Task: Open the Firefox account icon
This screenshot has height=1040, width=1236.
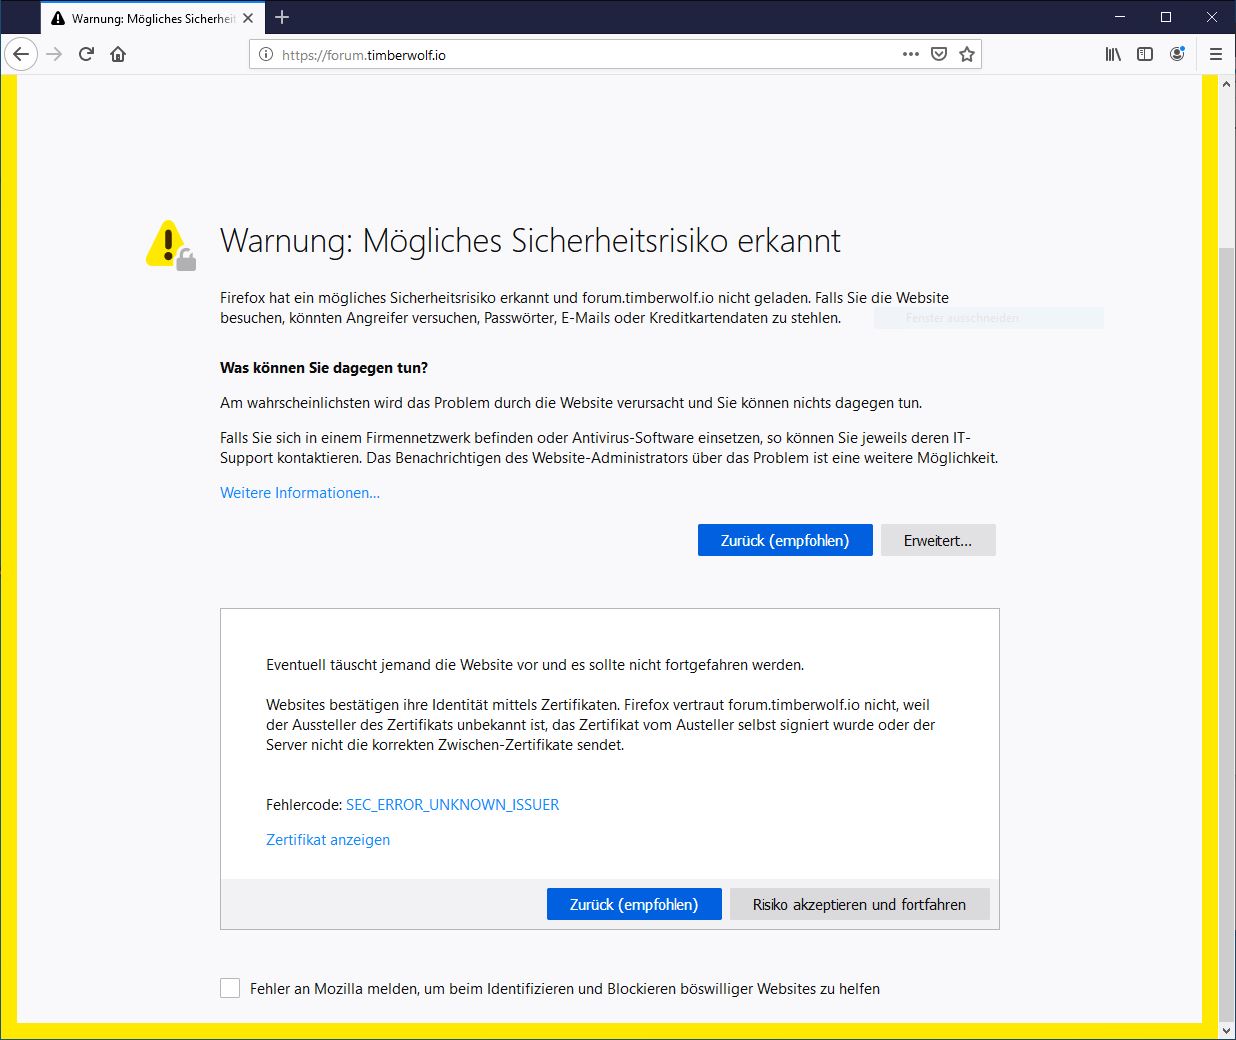Action: [x=1177, y=54]
